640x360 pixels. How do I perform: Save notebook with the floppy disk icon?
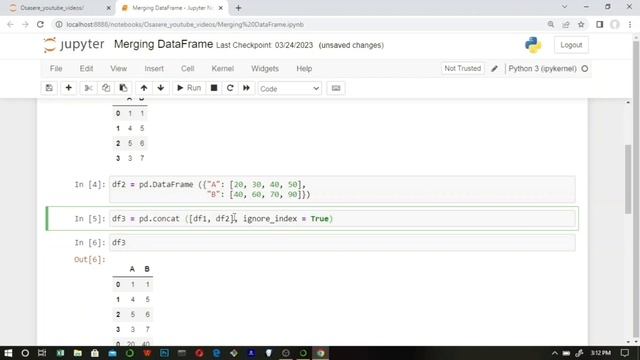pyautogui.click(x=49, y=88)
